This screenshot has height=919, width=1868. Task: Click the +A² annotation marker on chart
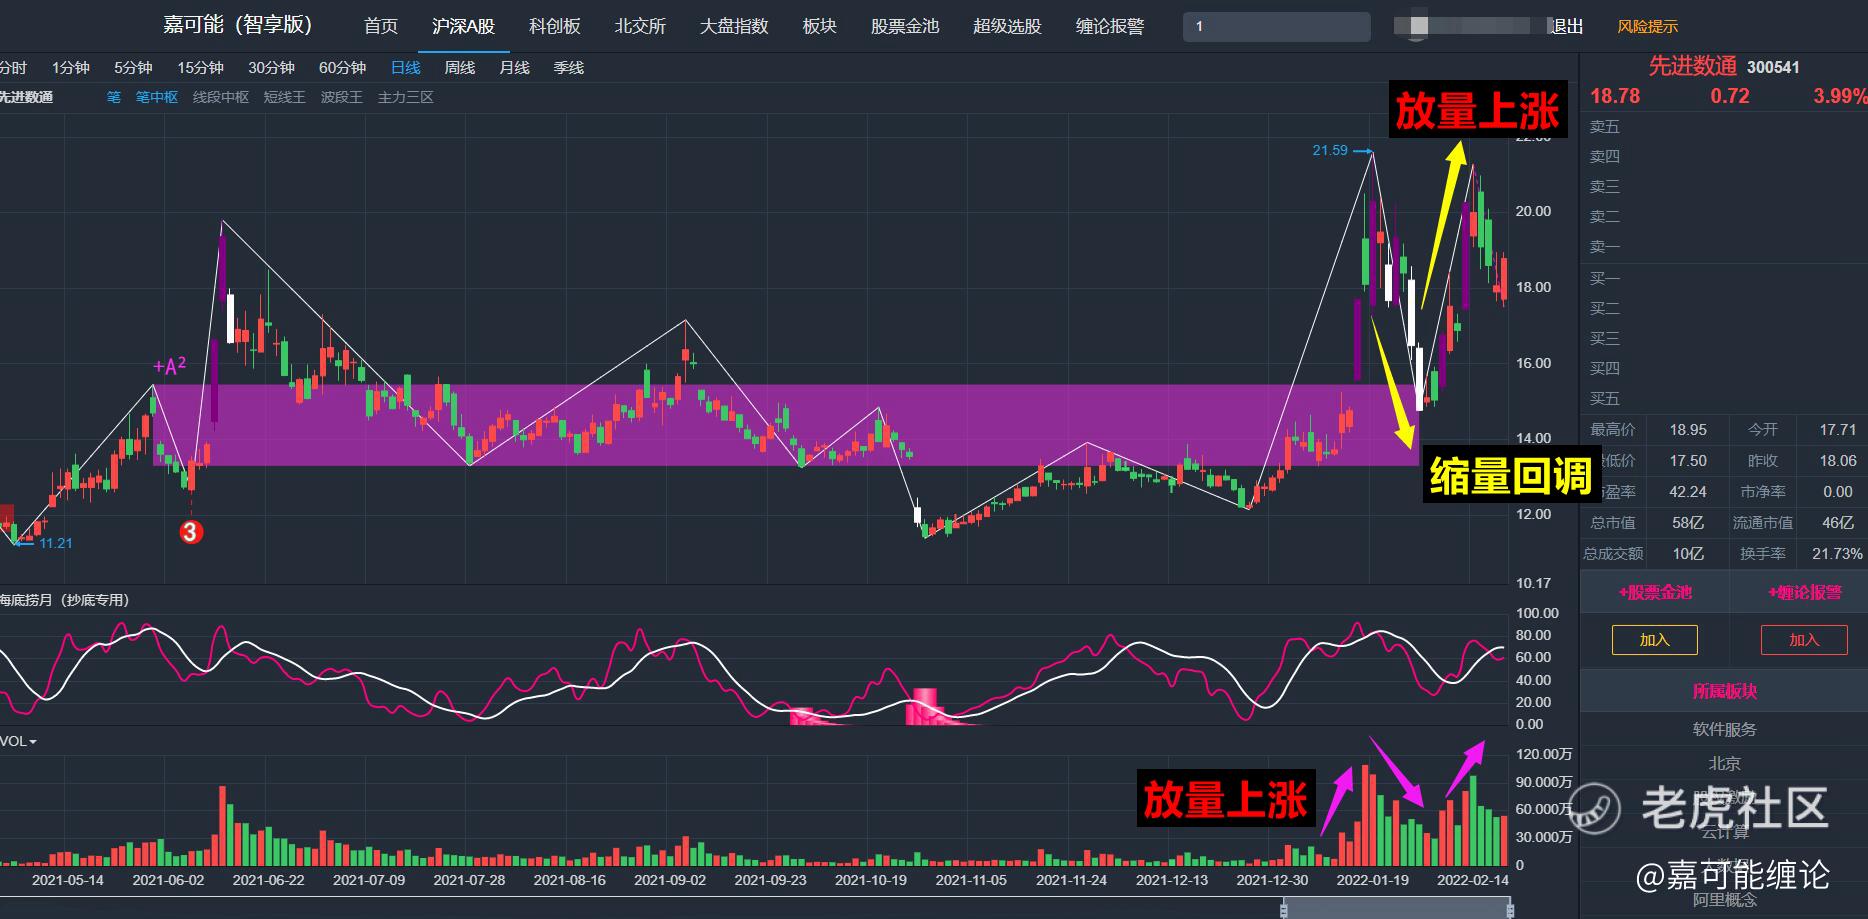[169, 367]
